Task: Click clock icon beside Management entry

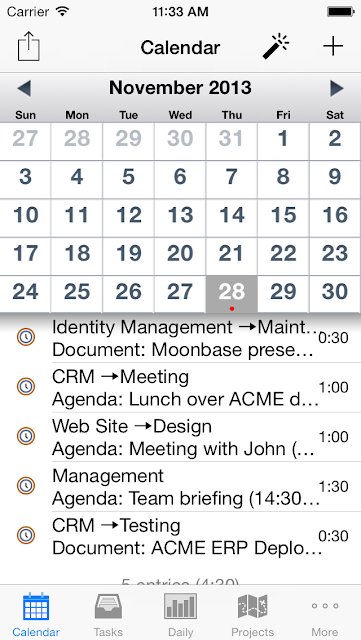Action: pos(26,486)
